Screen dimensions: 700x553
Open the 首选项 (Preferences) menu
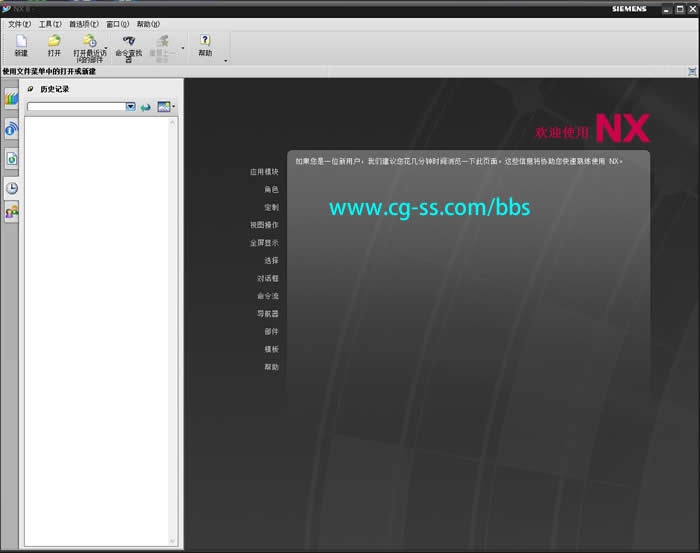pos(84,23)
